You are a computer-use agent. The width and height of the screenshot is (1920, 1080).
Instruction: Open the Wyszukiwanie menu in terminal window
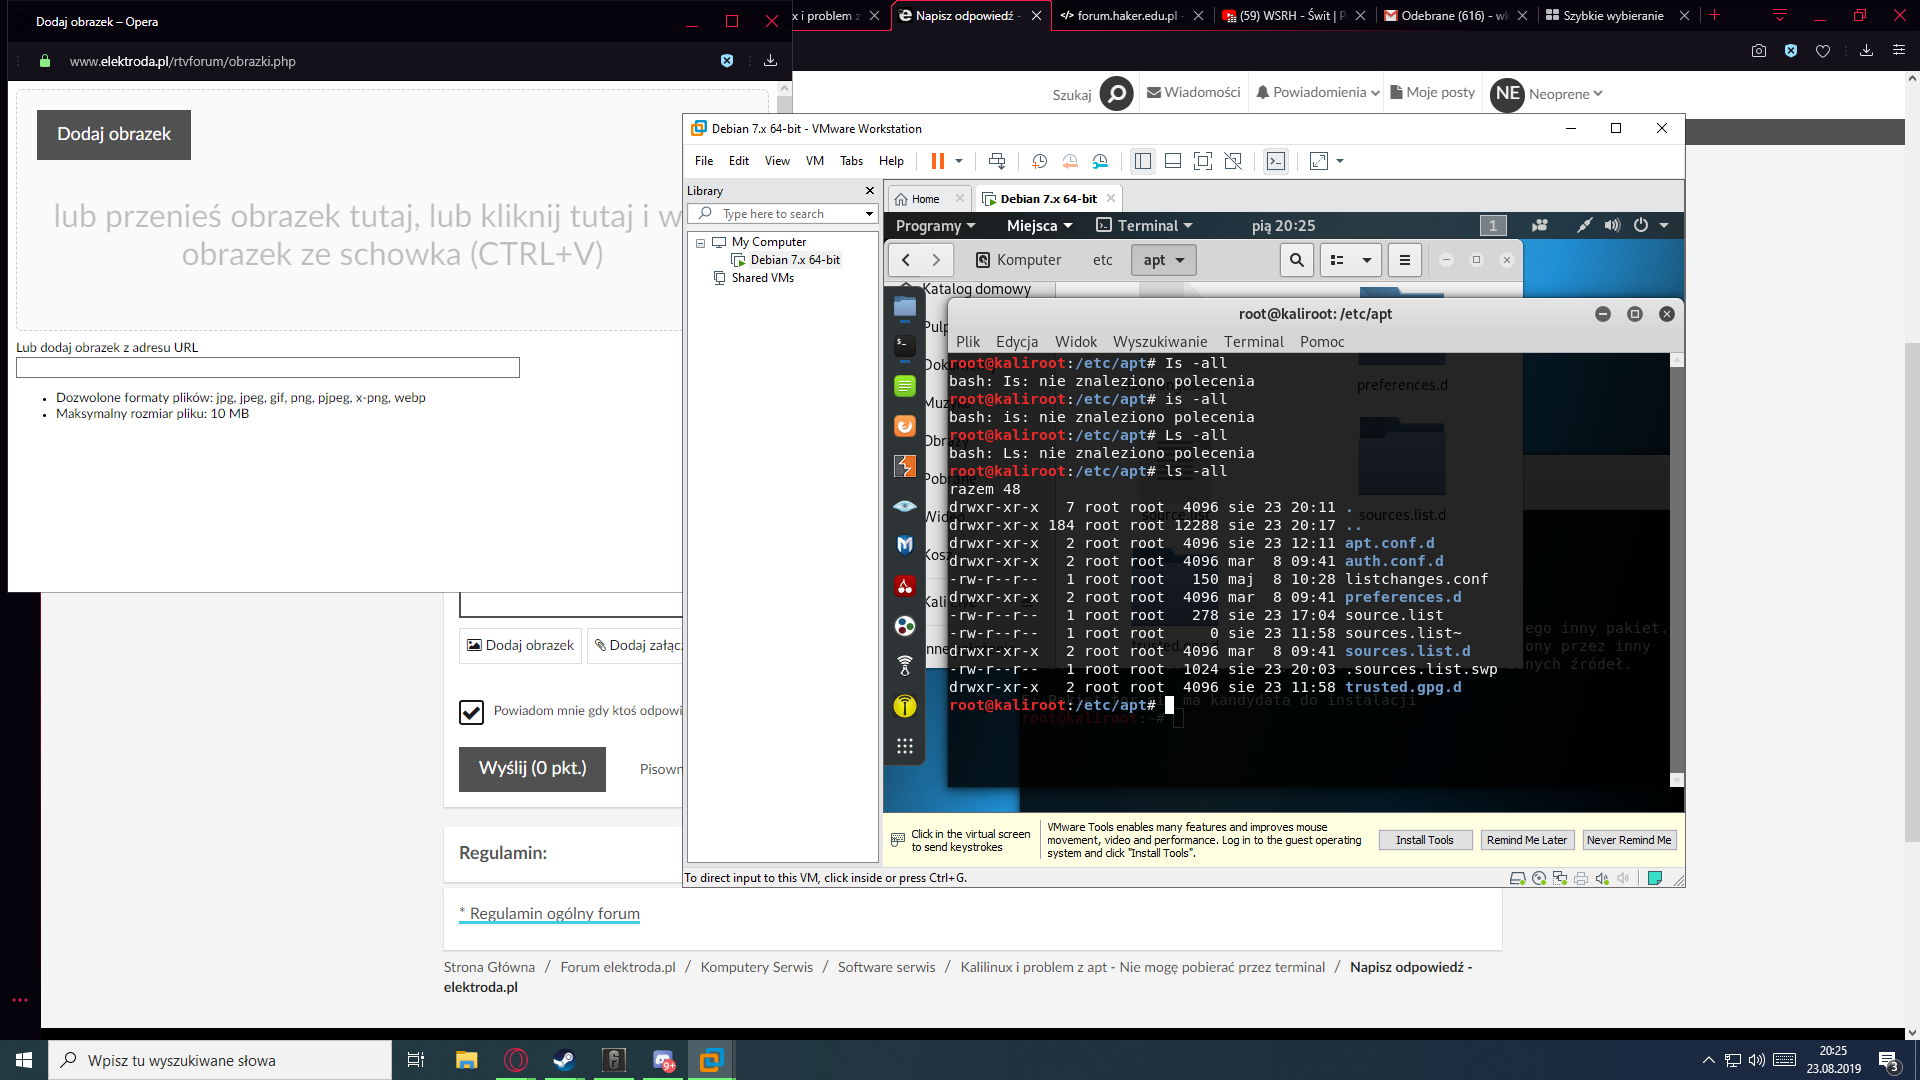pyautogui.click(x=1160, y=342)
